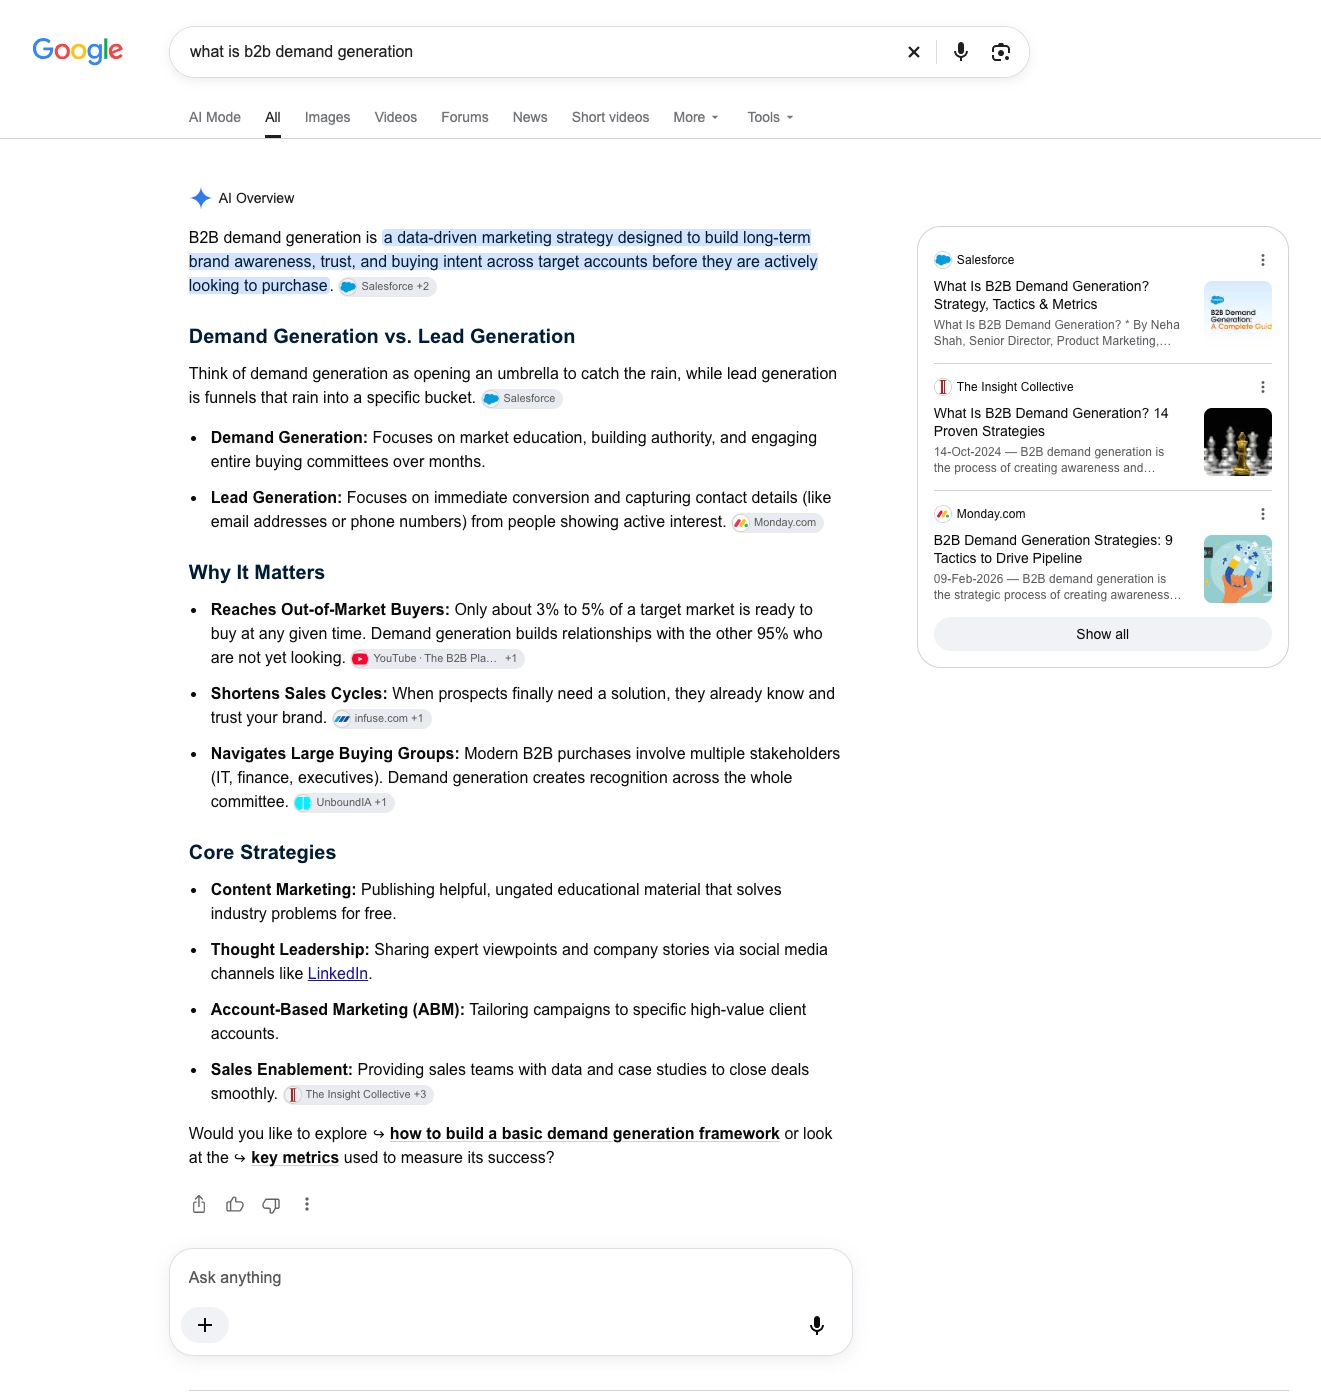Start voice search with the microphone icon
Viewport: 1321px width, 1392px height.
coord(961,52)
